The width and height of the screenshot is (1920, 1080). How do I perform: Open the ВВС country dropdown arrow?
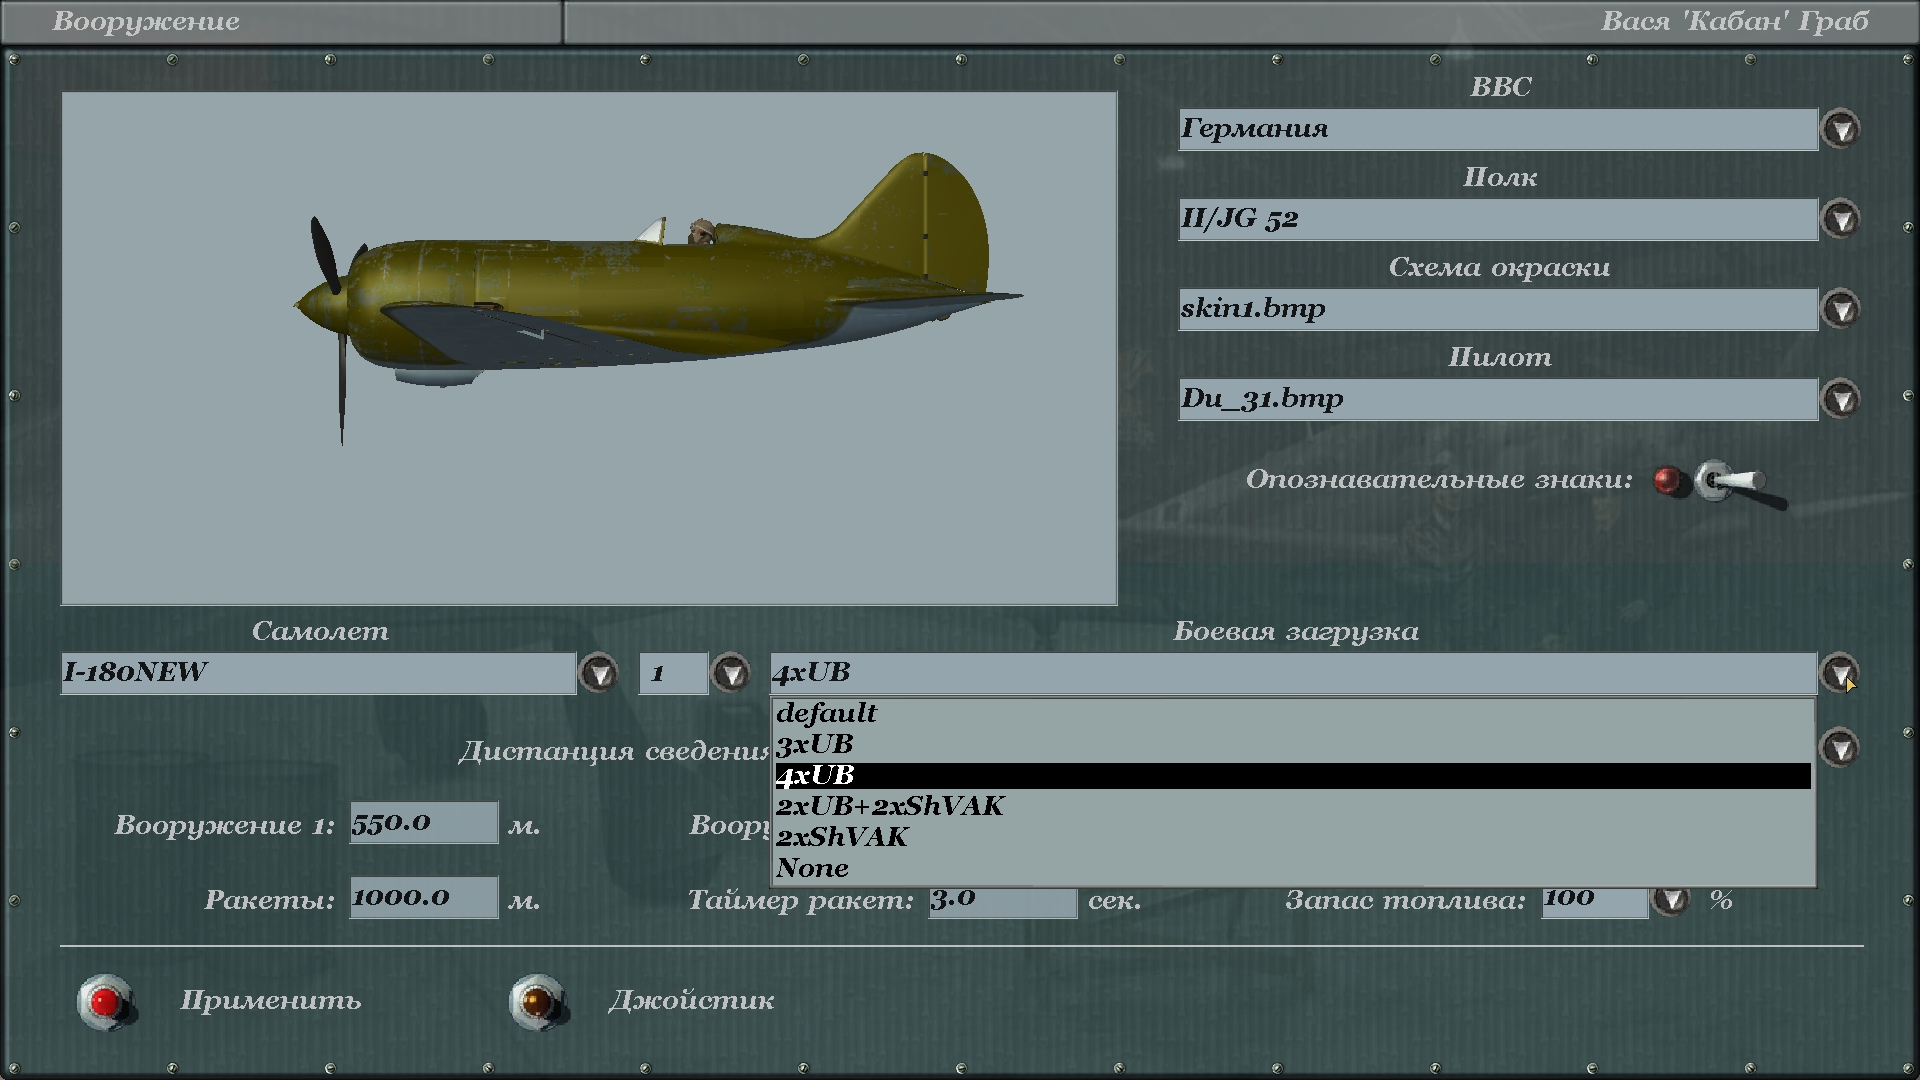coord(1840,130)
